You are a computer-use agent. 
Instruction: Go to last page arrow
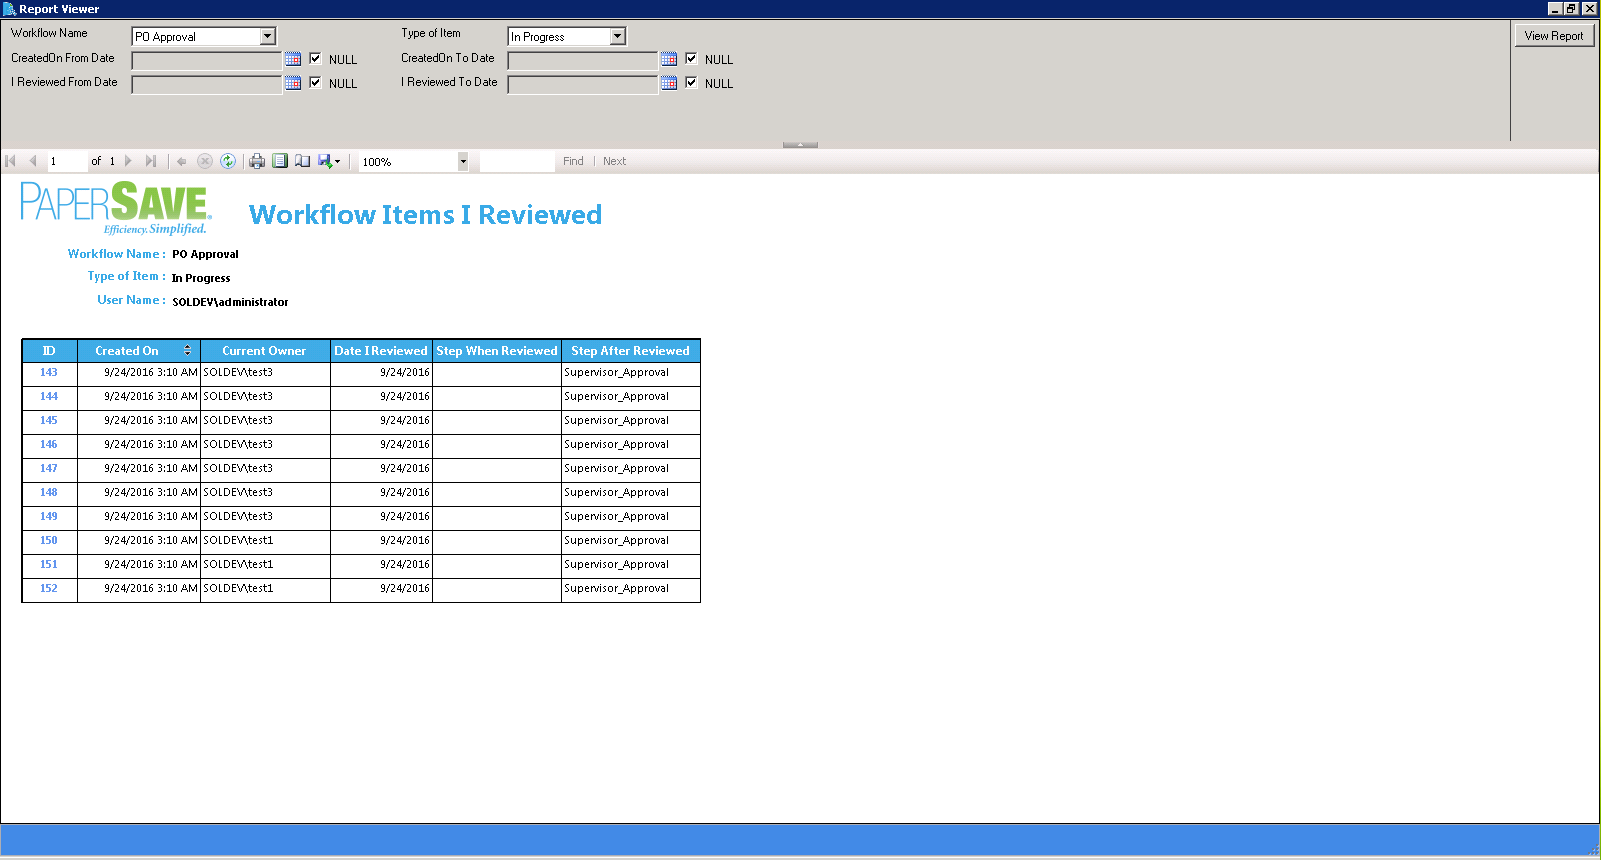click(x=151, y=161)
